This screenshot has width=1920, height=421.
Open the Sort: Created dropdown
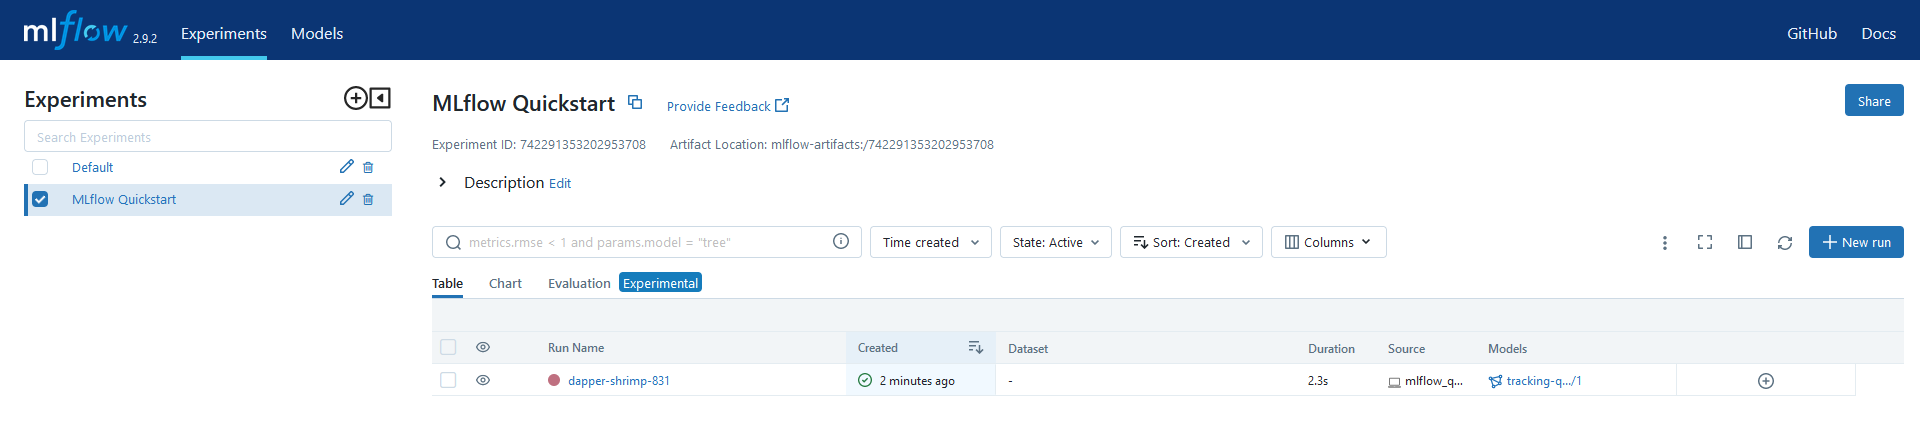click(1191, 242)
